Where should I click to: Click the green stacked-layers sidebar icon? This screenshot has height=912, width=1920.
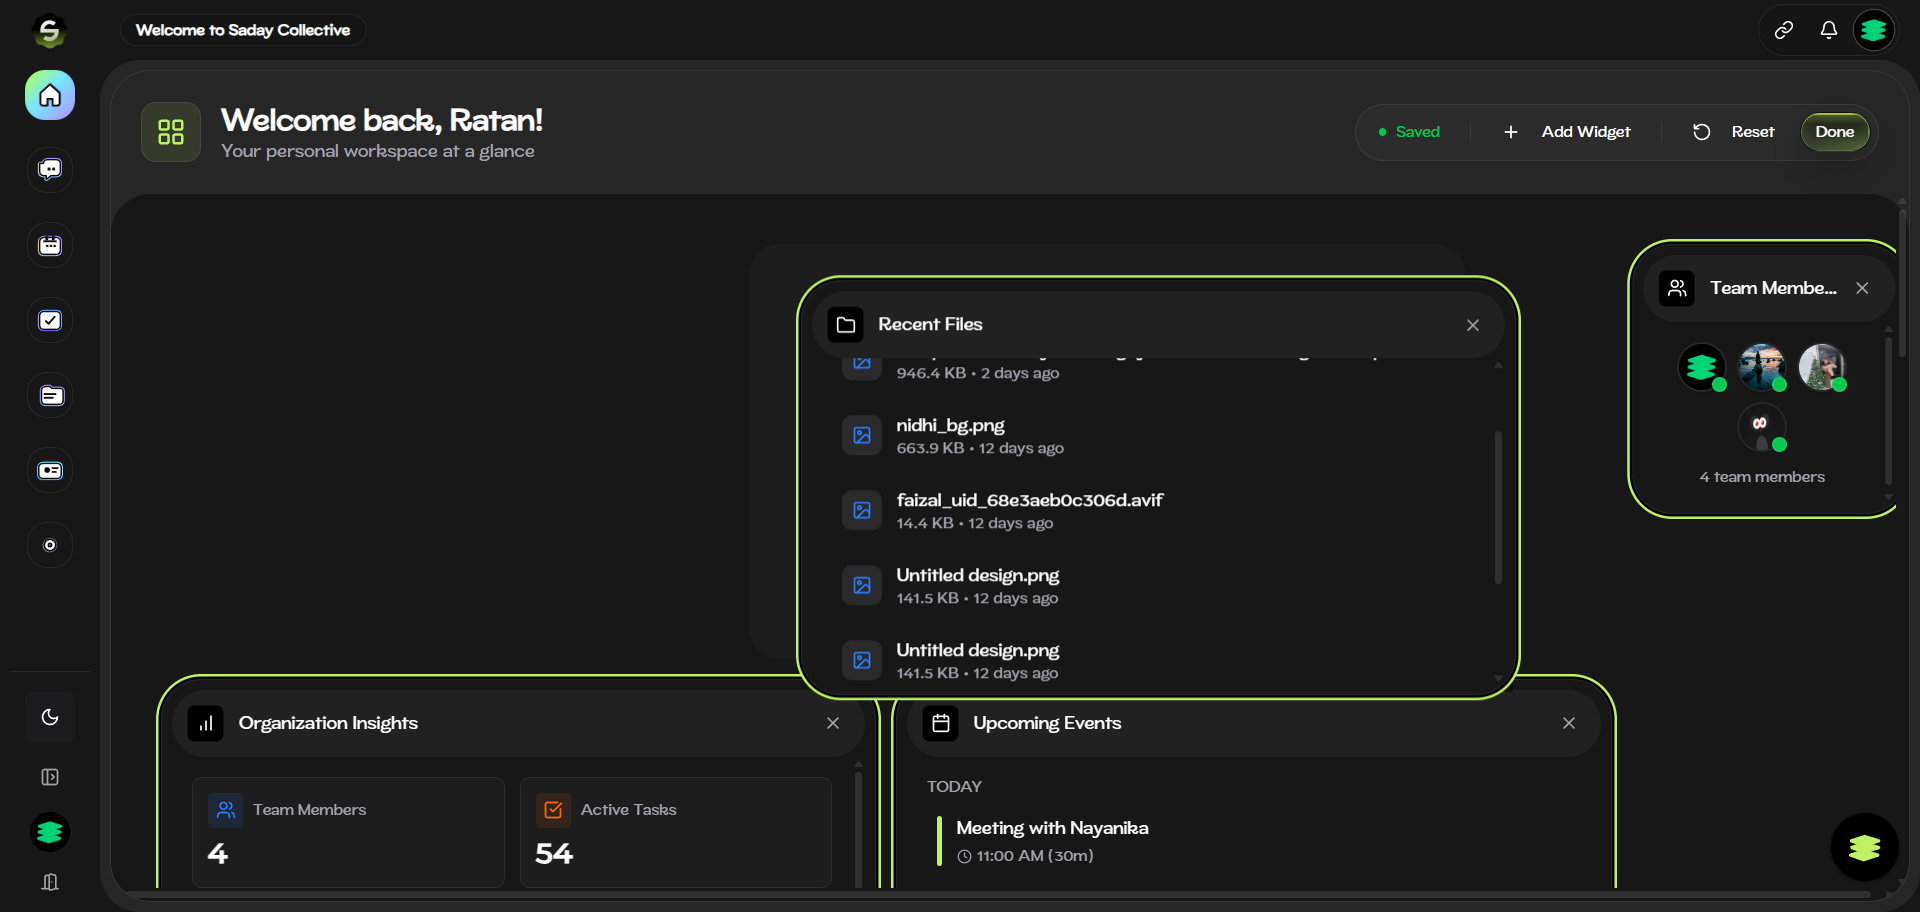click(50, 832)
